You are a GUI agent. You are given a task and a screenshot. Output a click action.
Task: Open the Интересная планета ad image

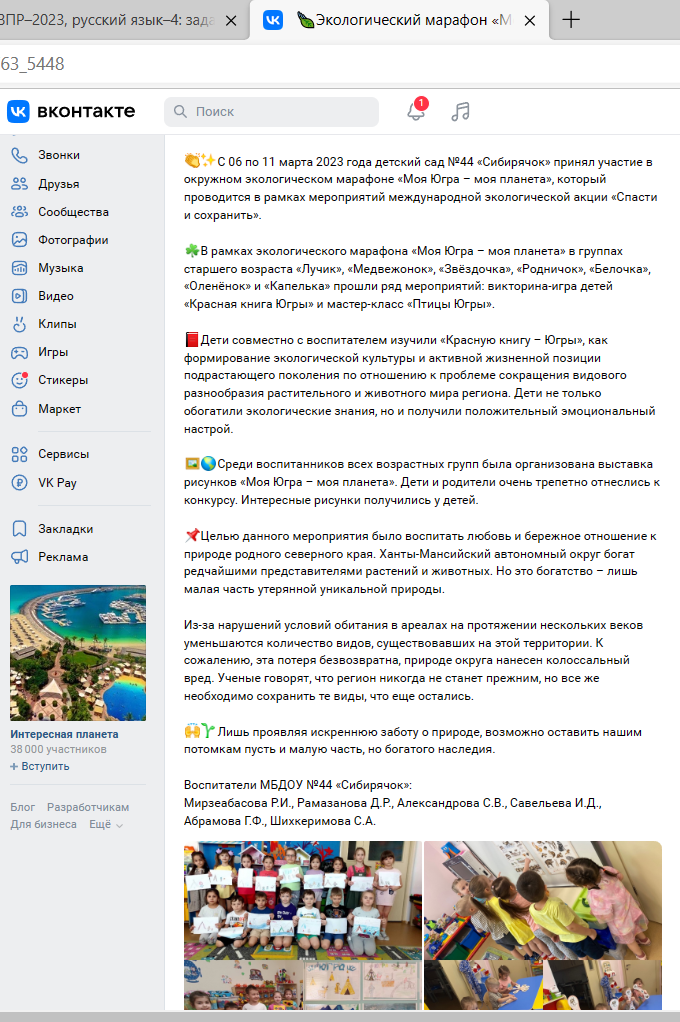click(x=78, y=652)
